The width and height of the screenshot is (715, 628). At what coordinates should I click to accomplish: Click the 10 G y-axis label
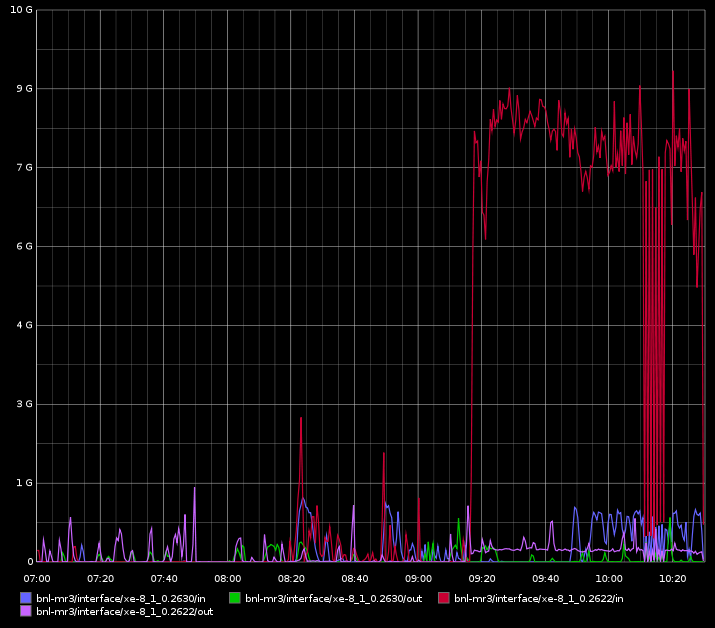(x=22, y=10)
